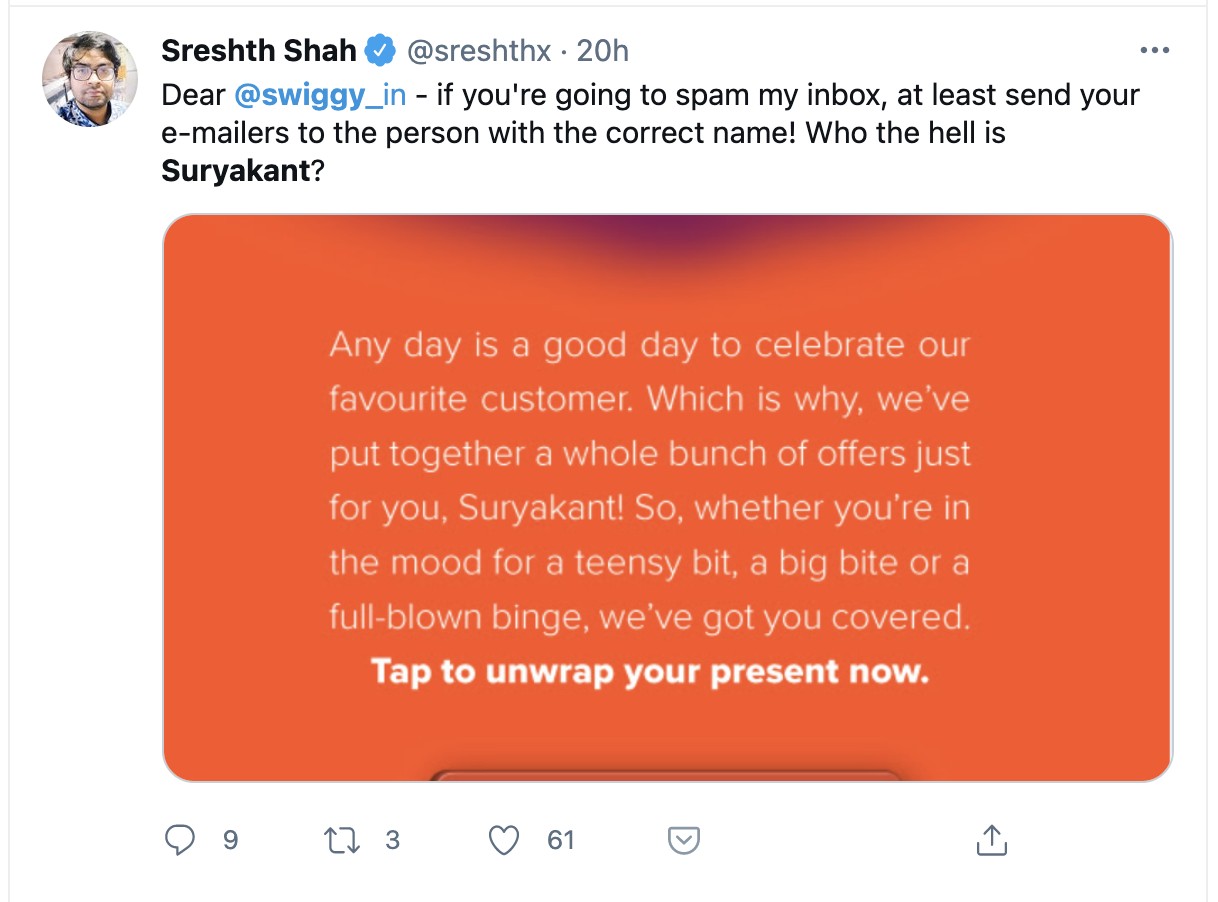The image size is (1218, 902).
Task: Open the three-dot more options menu
Action: 1154,50
